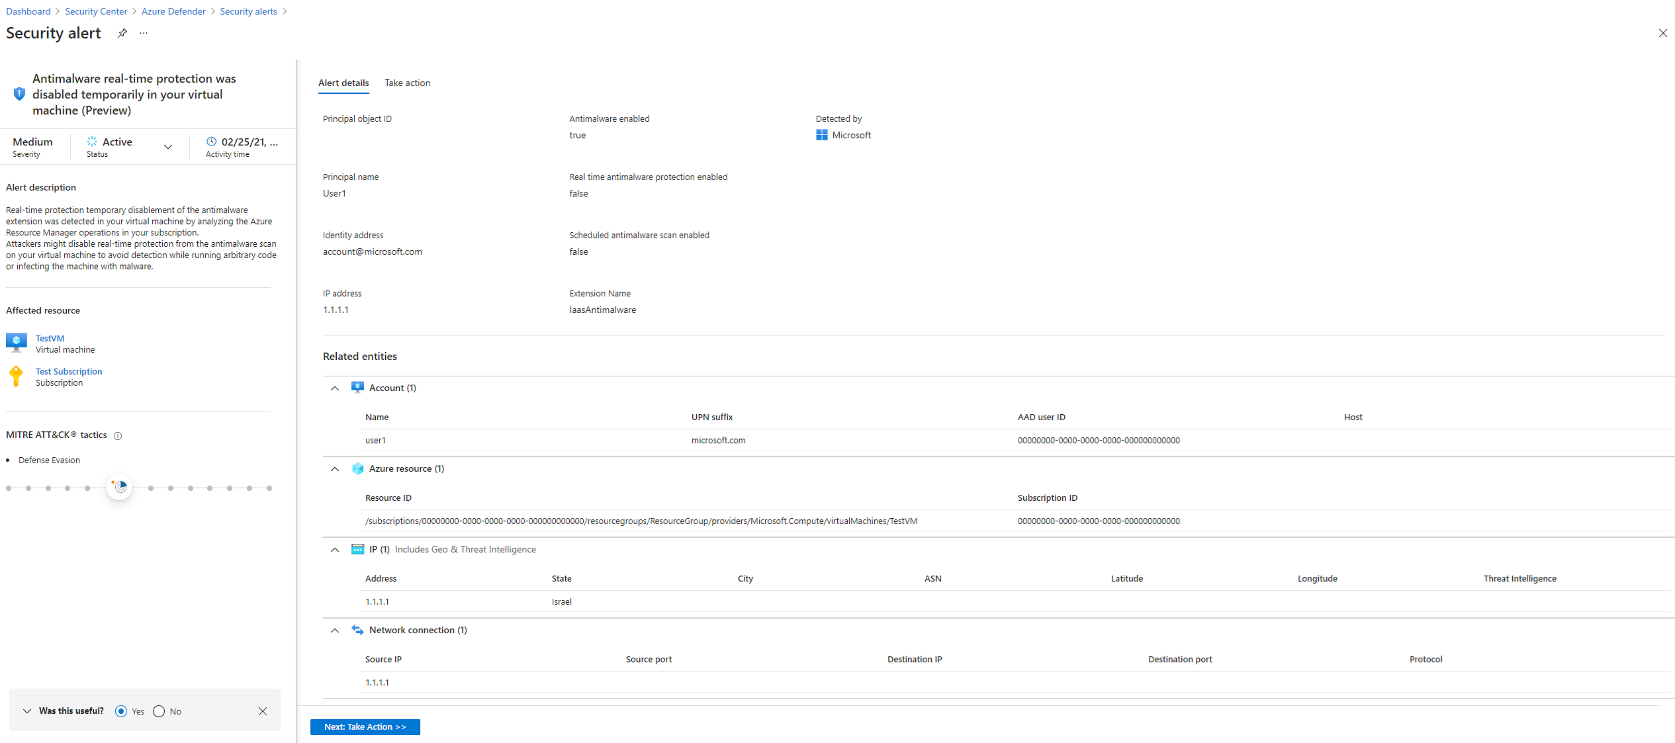Collapse the Network connection (1) section

[335, 631]
